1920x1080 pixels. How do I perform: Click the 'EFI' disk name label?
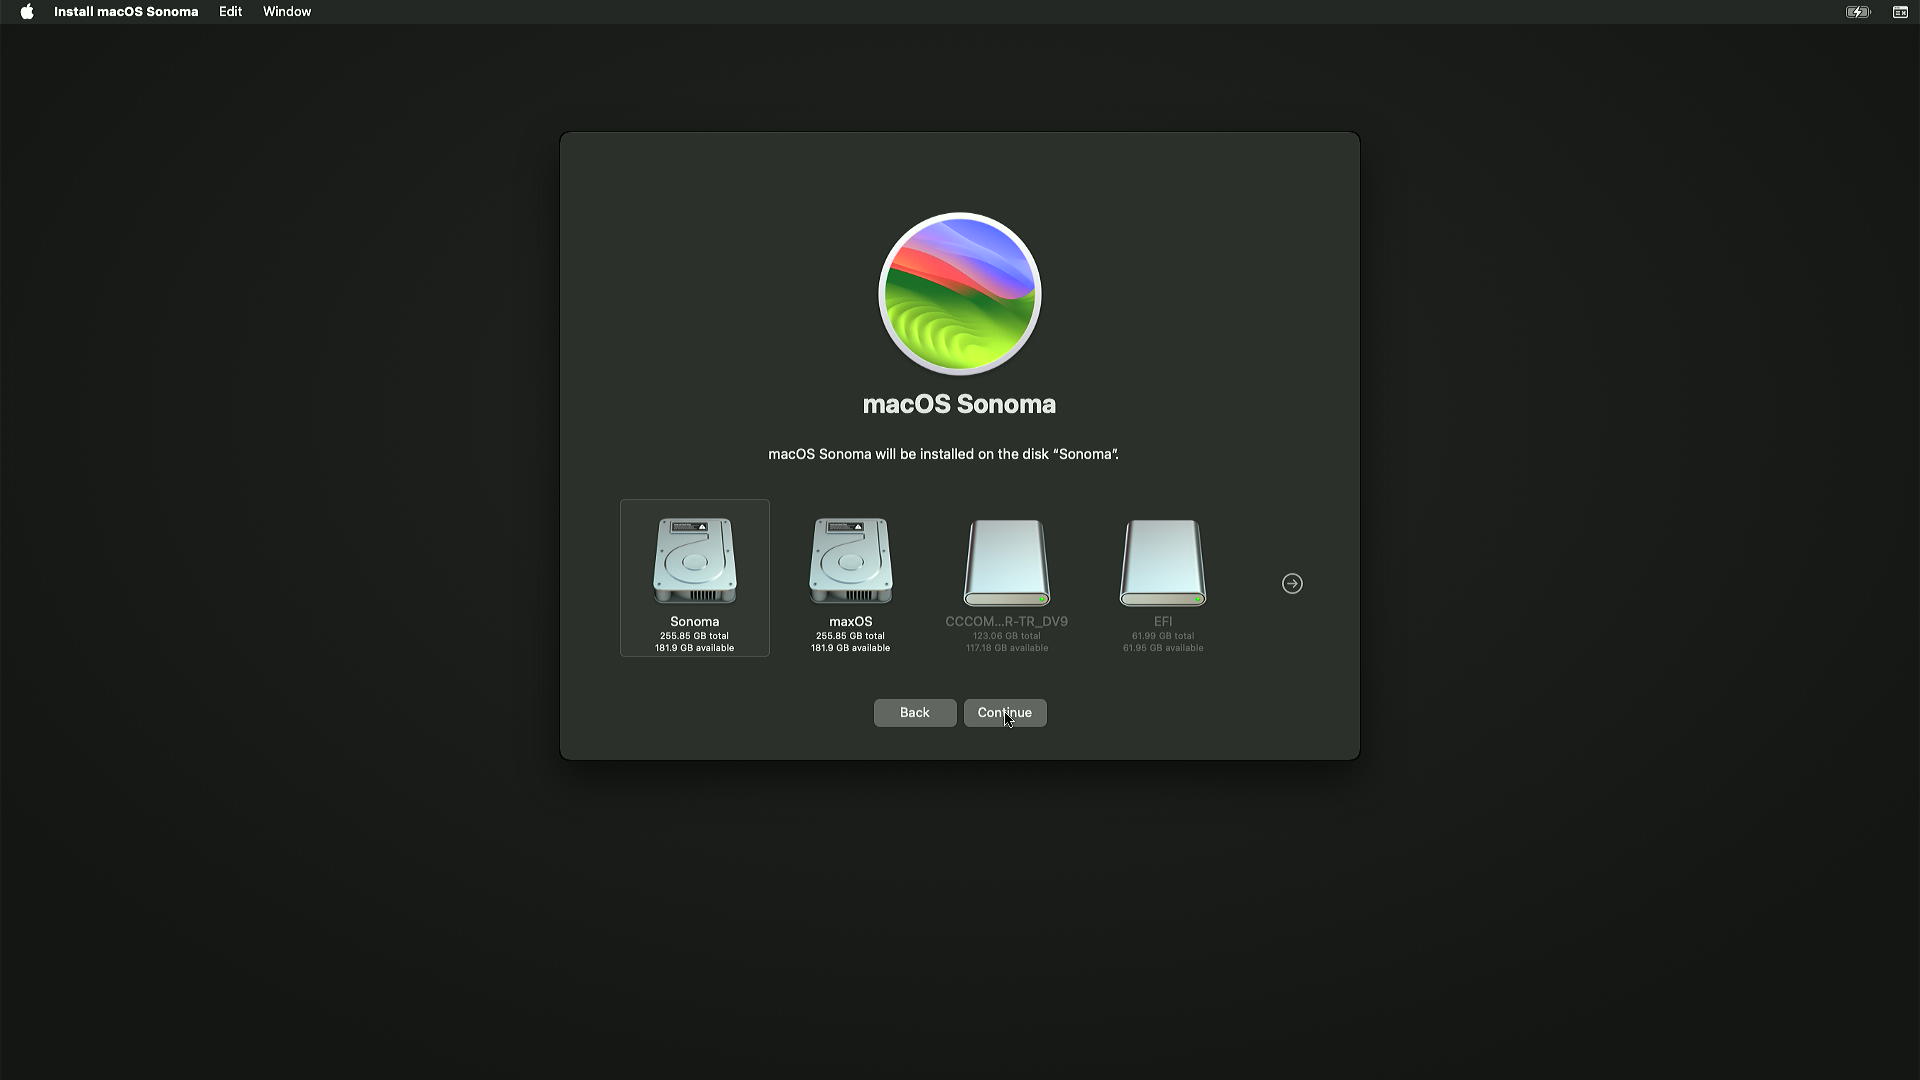click(1162, 621)
